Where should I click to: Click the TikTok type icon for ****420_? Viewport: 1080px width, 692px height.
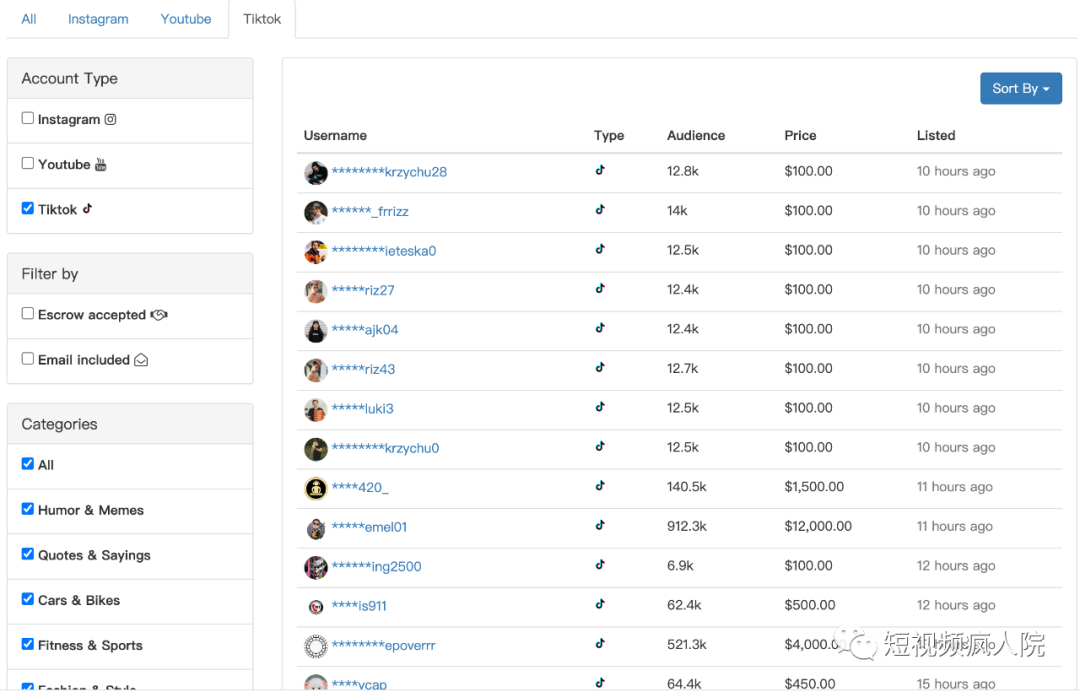click(x=600, y=486)
